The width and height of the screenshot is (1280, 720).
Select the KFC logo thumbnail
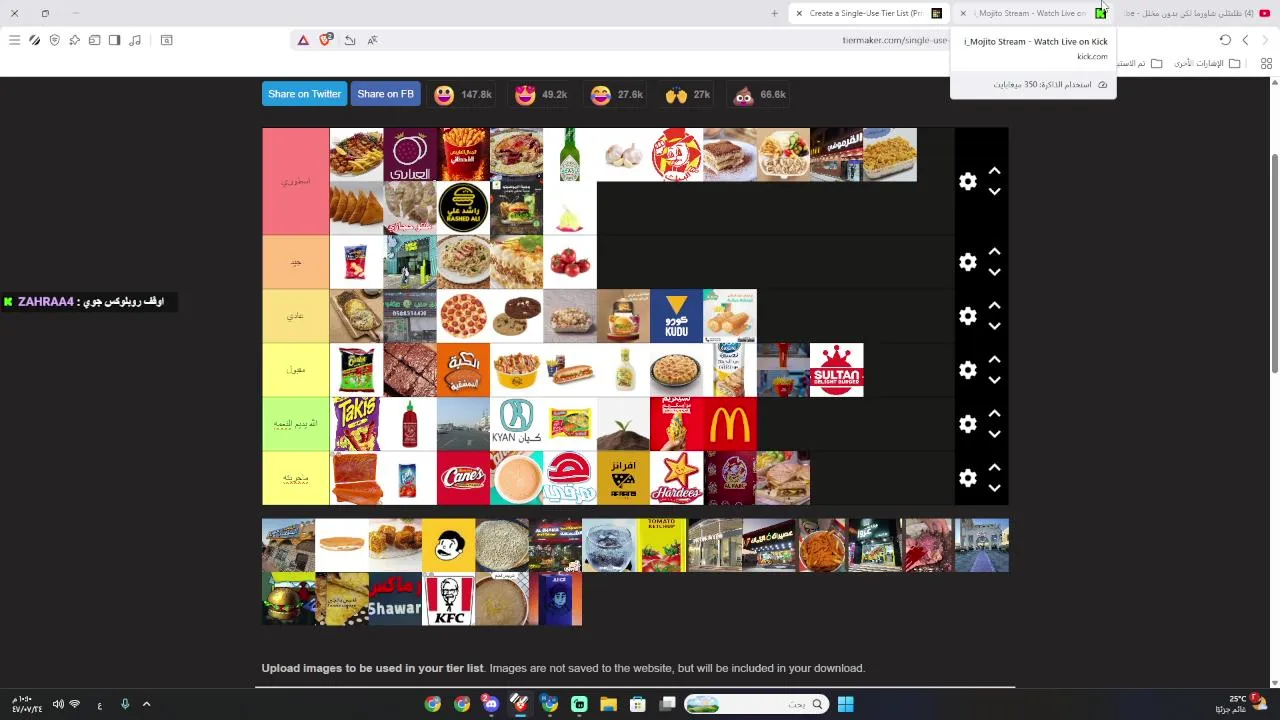(x=448, y=599)
